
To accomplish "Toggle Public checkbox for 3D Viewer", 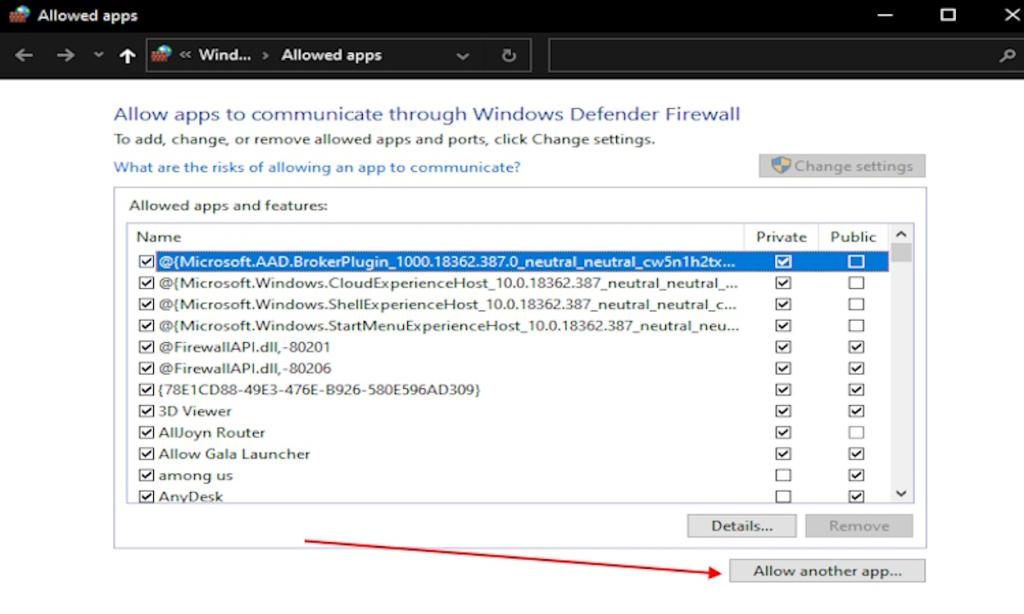I will click(856, 411).
